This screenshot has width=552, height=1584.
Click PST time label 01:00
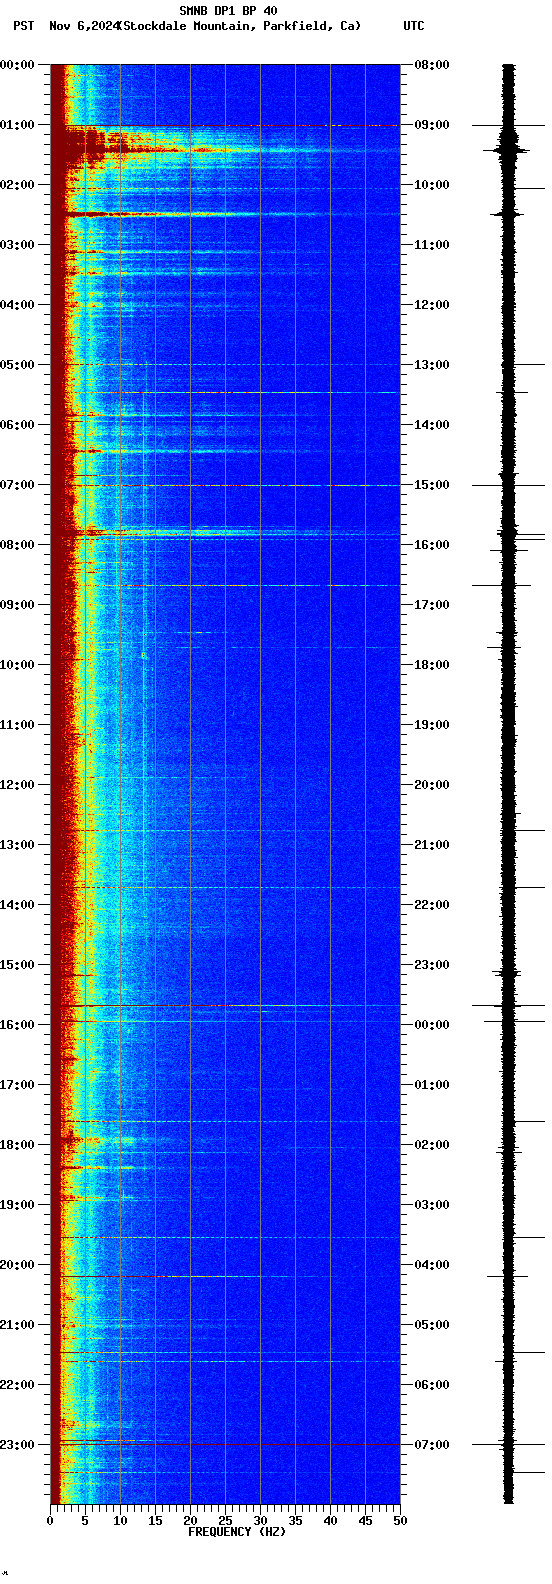(x=19, y=125)
